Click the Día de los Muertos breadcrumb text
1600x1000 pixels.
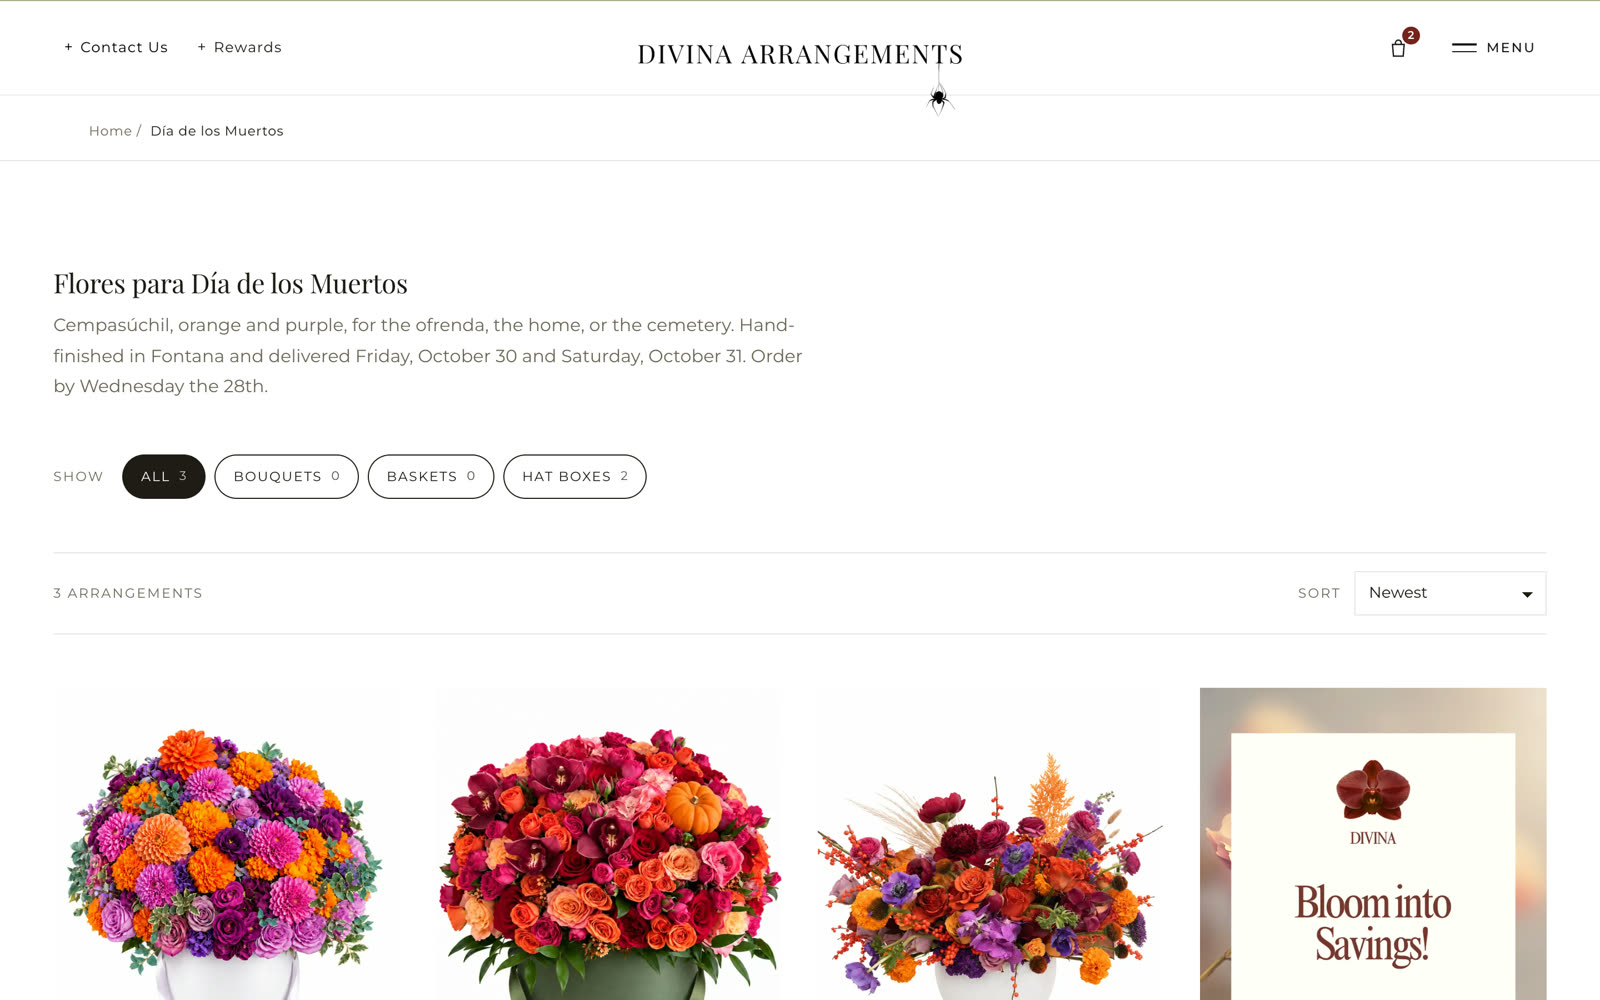click(217, 131)
